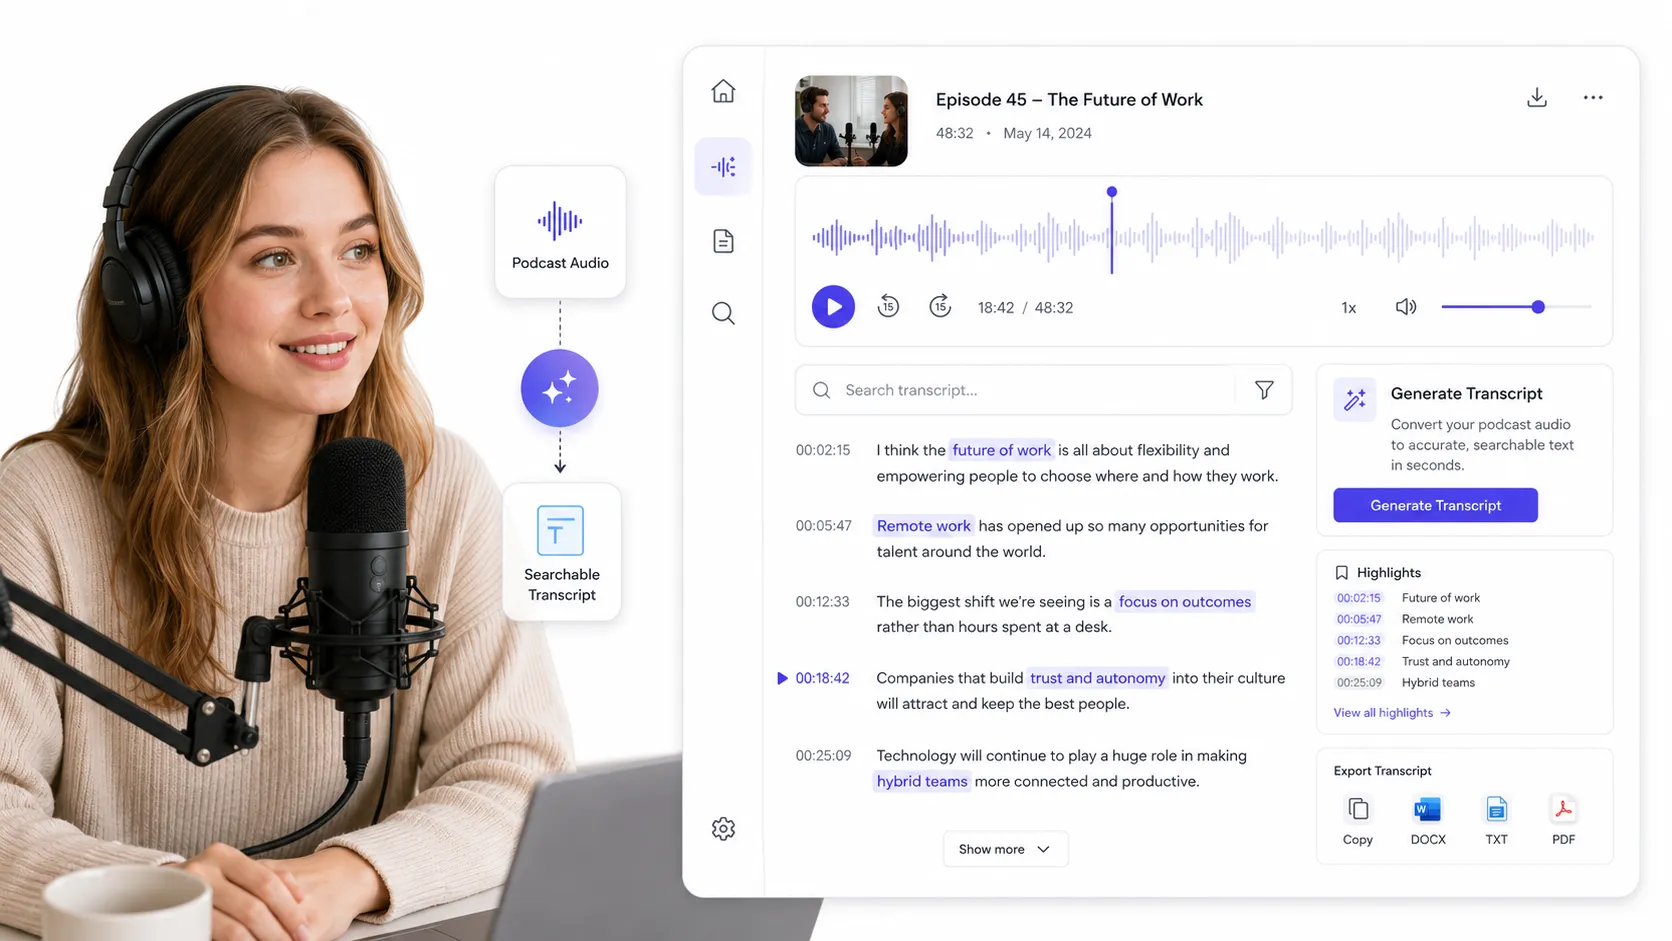Click the magic wand Generate icon

[1355, 400]
